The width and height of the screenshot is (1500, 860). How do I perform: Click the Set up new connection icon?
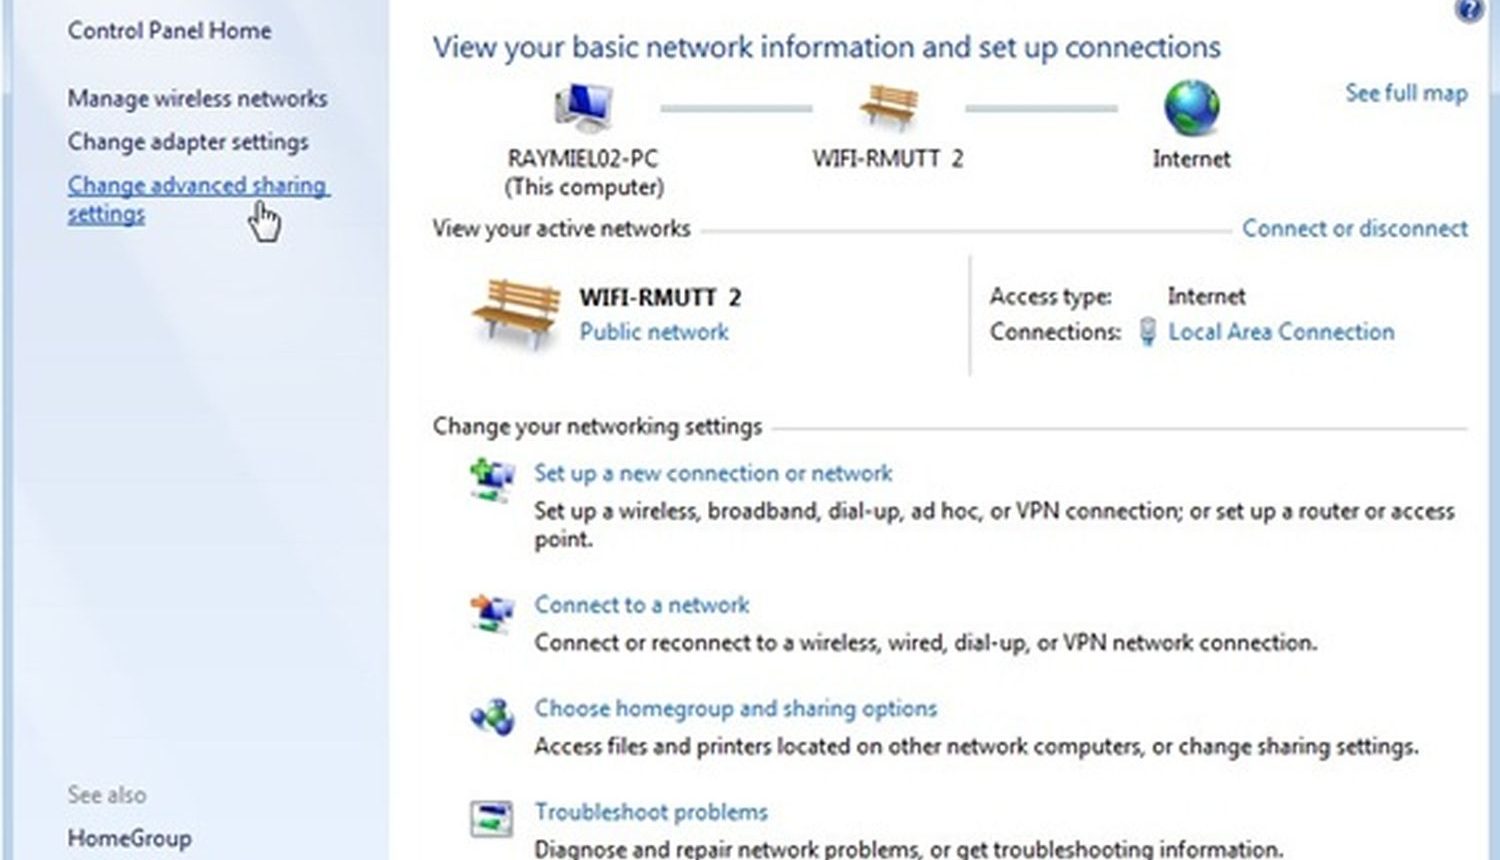pyautogui.click(x=492, y=478)
